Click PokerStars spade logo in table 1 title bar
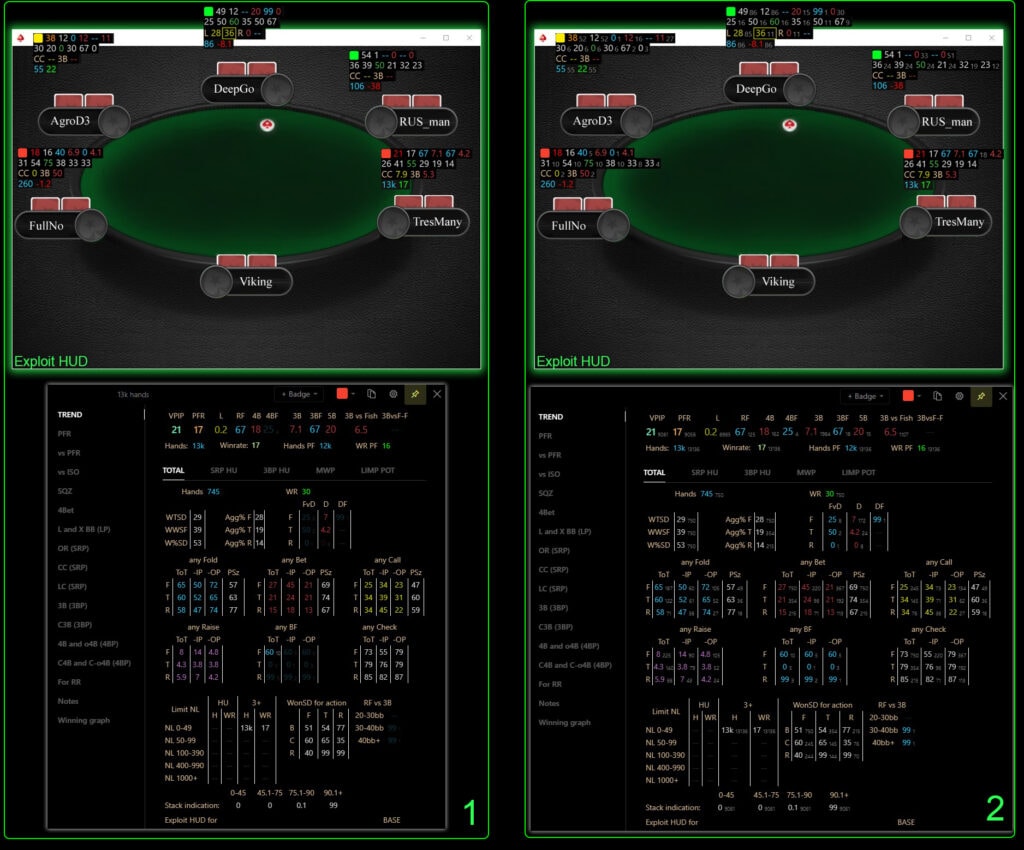Screen dimensions: 1024x850 click(21, 38)
